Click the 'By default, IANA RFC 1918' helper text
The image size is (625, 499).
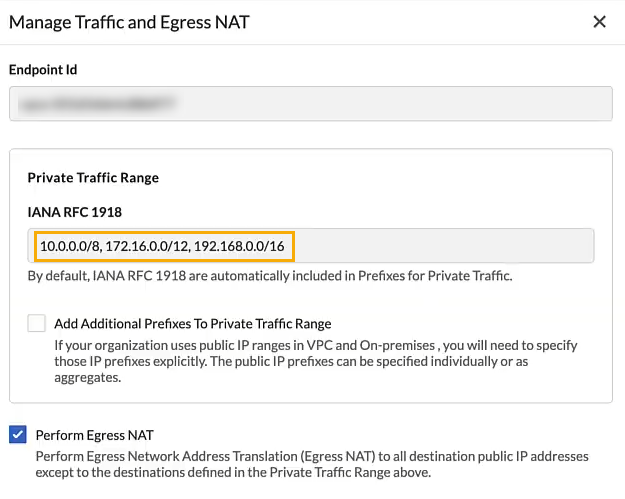(x=269, y=275)
